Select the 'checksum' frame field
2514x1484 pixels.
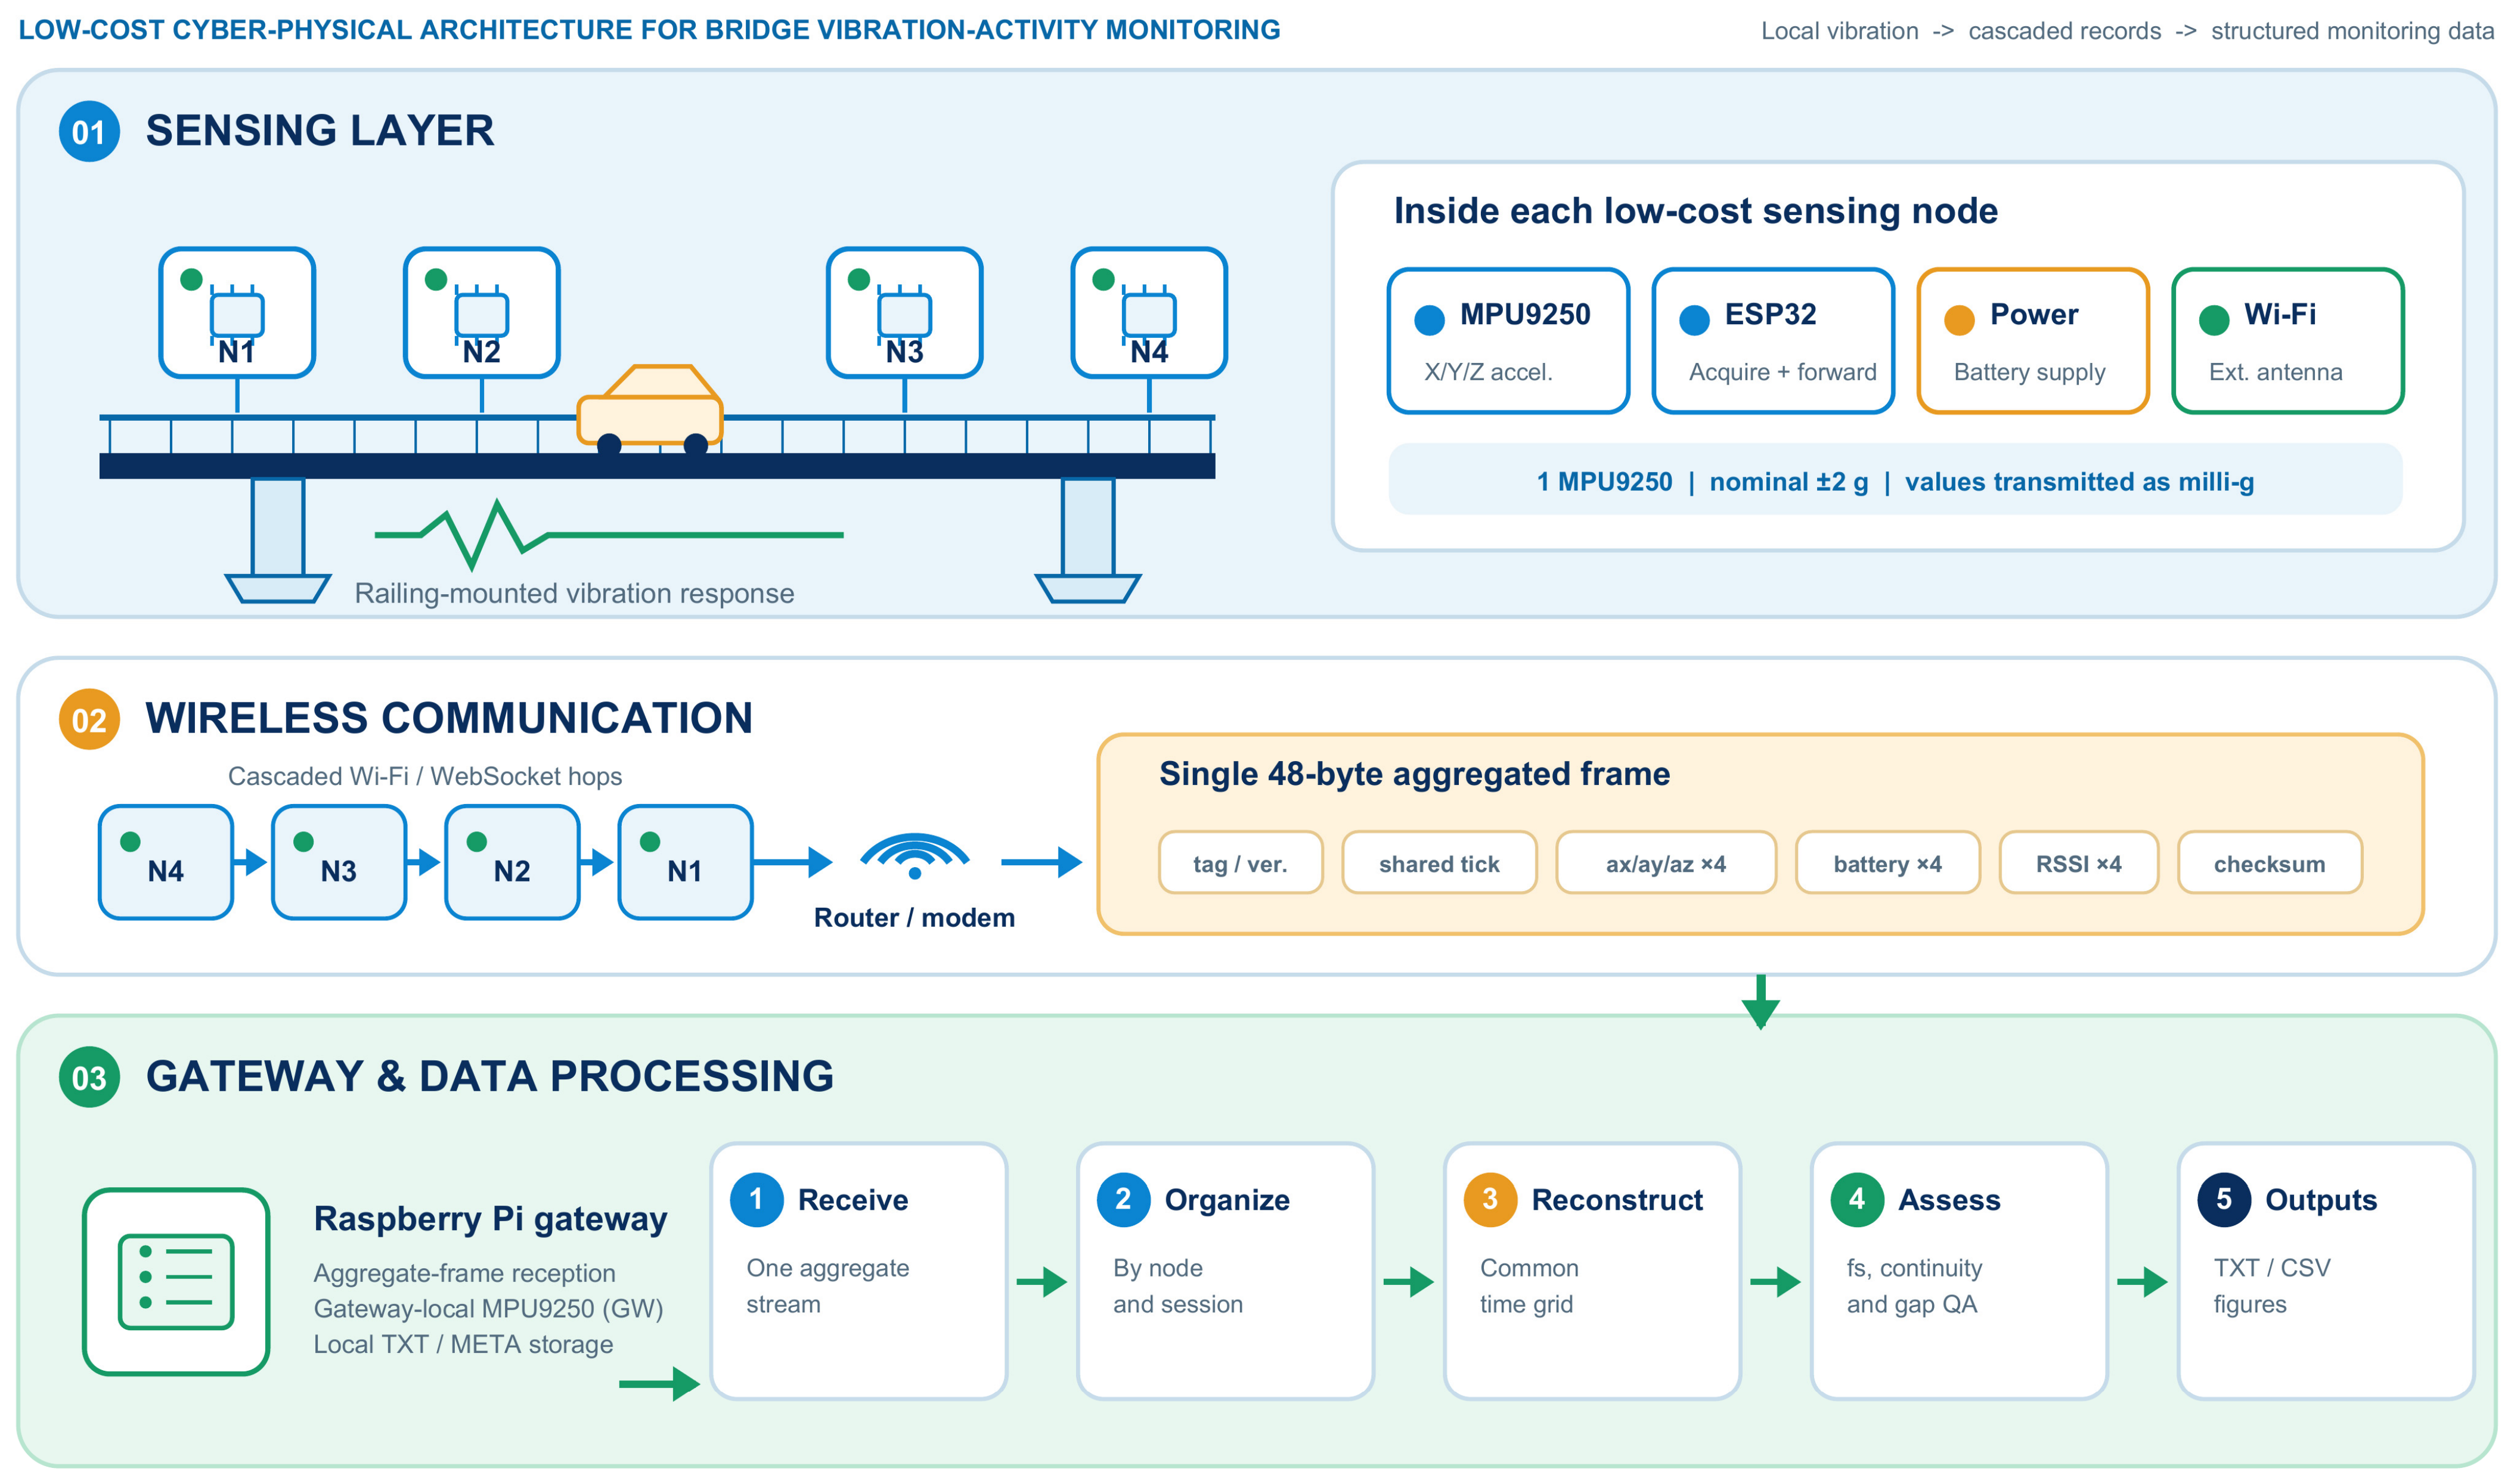tap(2269, 863)
